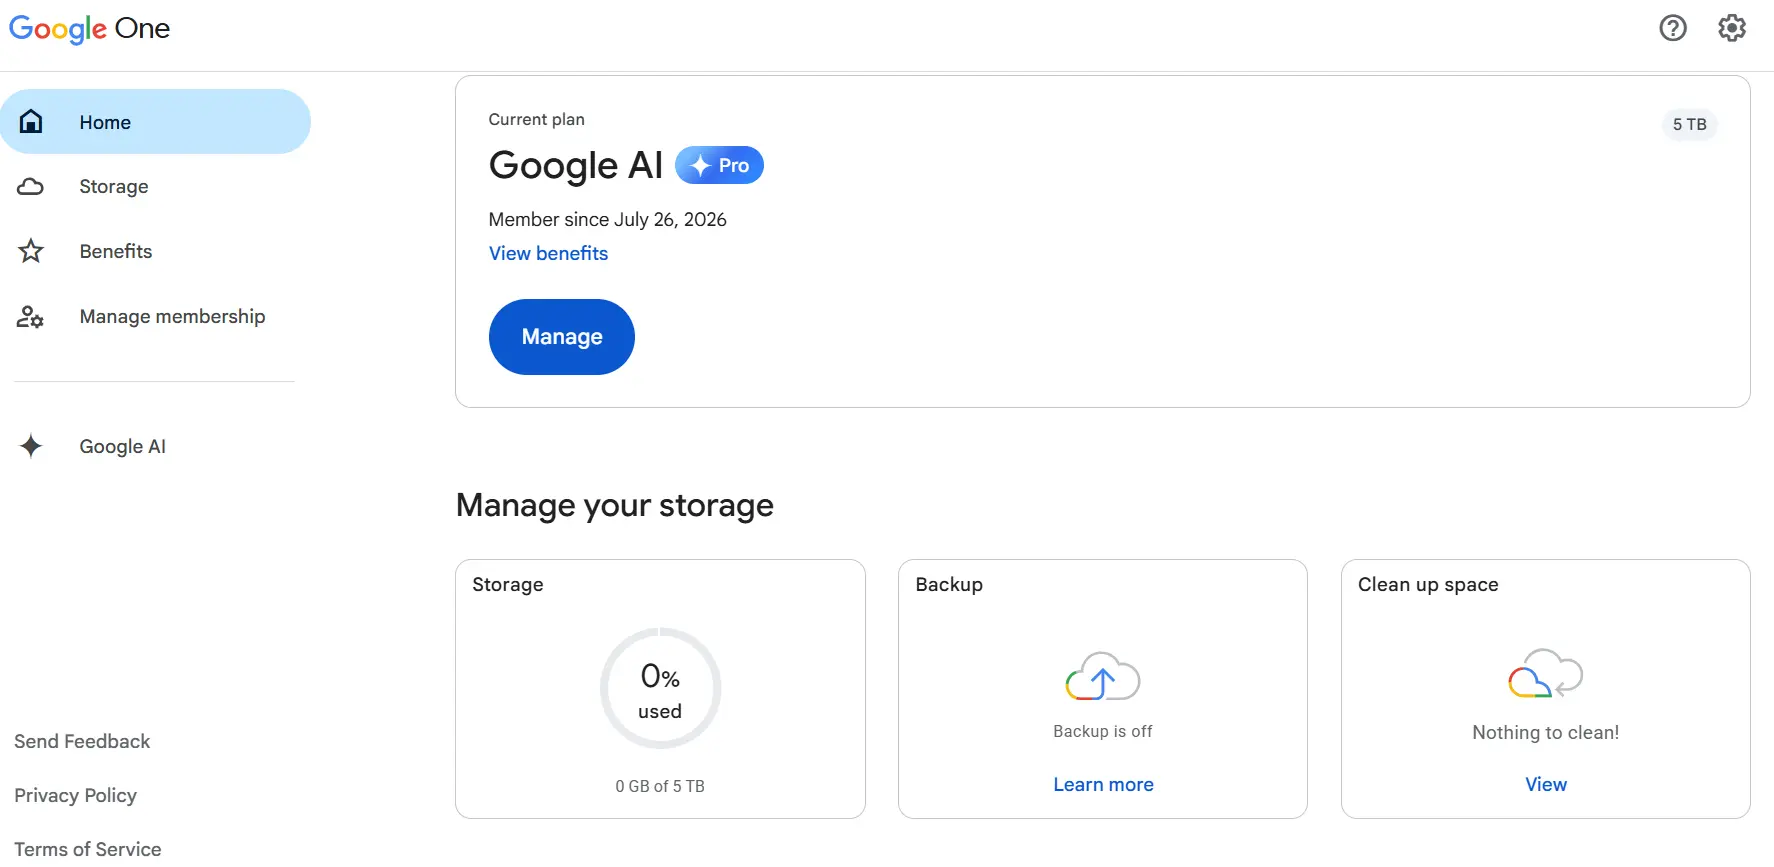Click the 5 TB storage chip

click(x=1690, y=124)
